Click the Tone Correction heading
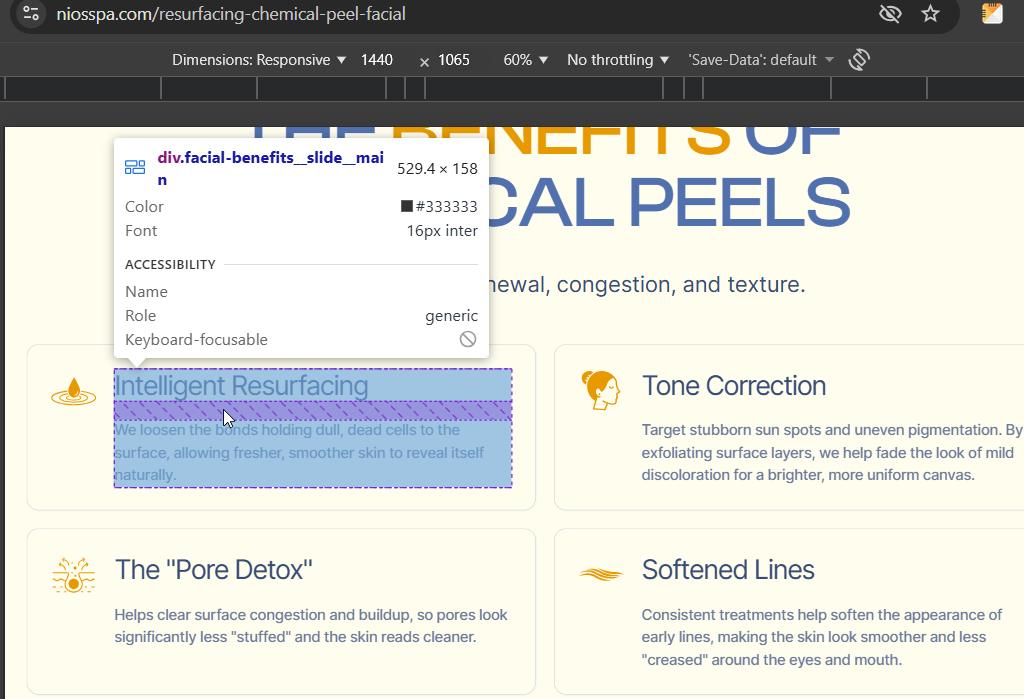The height and width of the screenshot is (699, 1024). (x=734, y=386)
